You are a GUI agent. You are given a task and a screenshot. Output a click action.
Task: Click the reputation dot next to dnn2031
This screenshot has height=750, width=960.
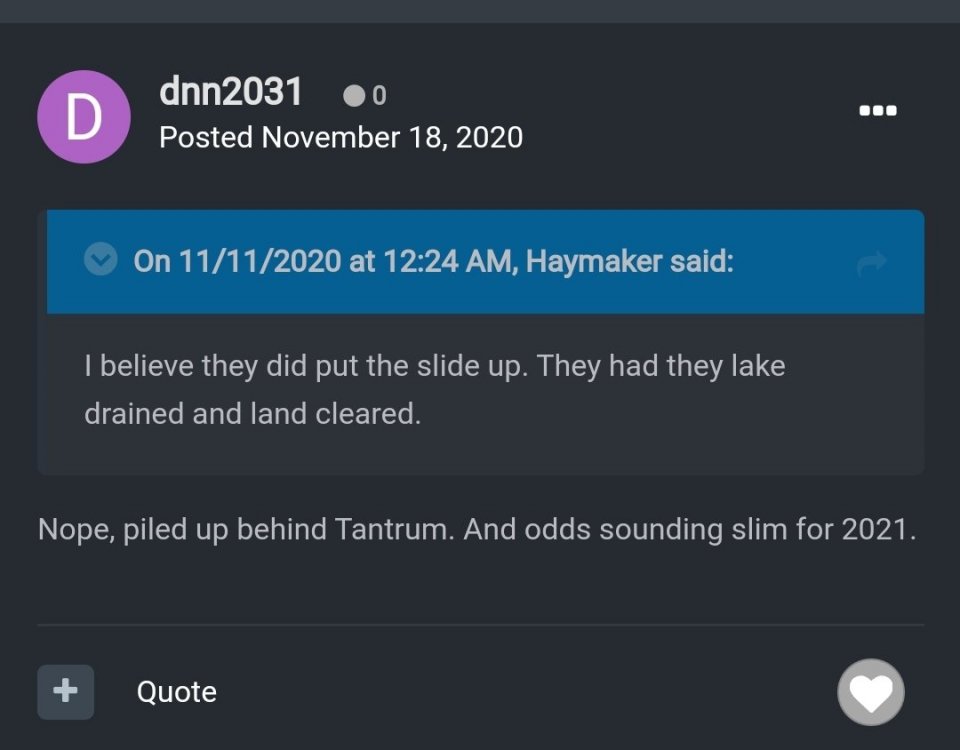[355, 95]
